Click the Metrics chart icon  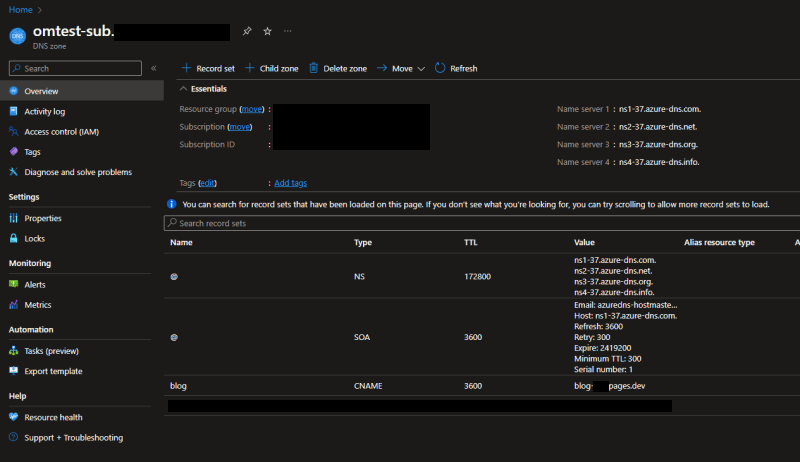tap(14, 304)
